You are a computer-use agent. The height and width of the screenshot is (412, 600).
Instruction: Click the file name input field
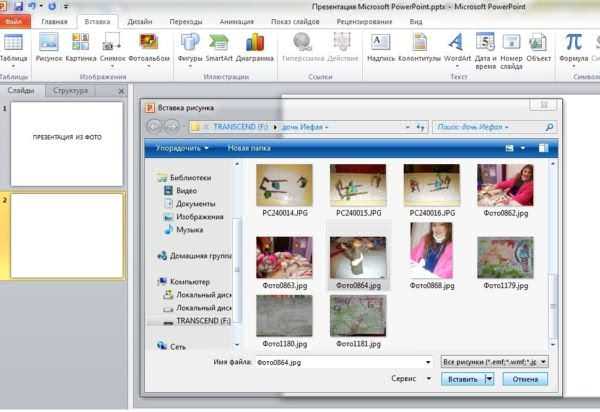340,362
